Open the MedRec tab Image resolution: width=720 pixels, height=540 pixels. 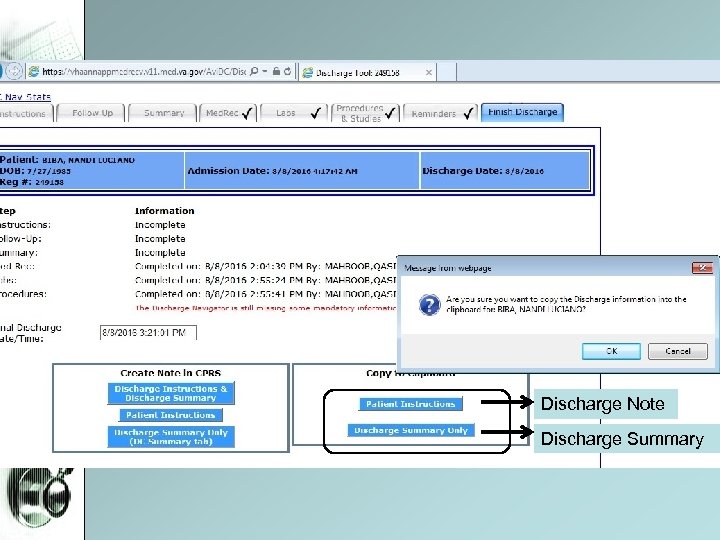(x=229, y=113)
